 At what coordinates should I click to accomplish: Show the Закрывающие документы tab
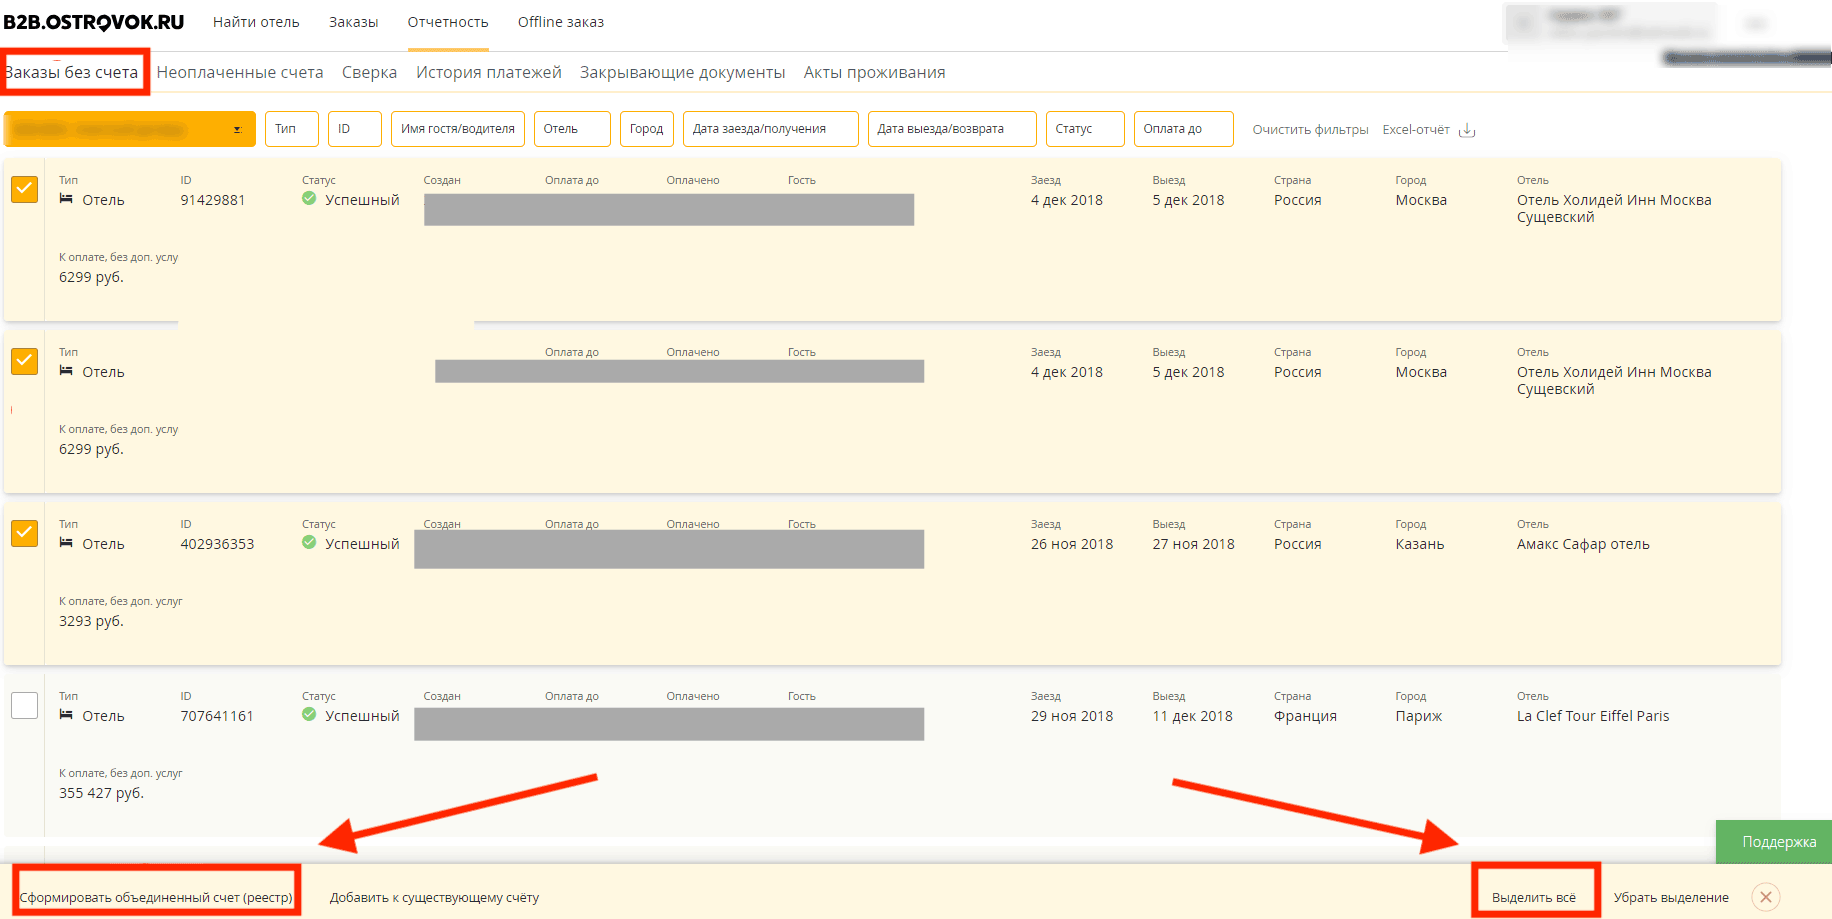coord(683,72)
